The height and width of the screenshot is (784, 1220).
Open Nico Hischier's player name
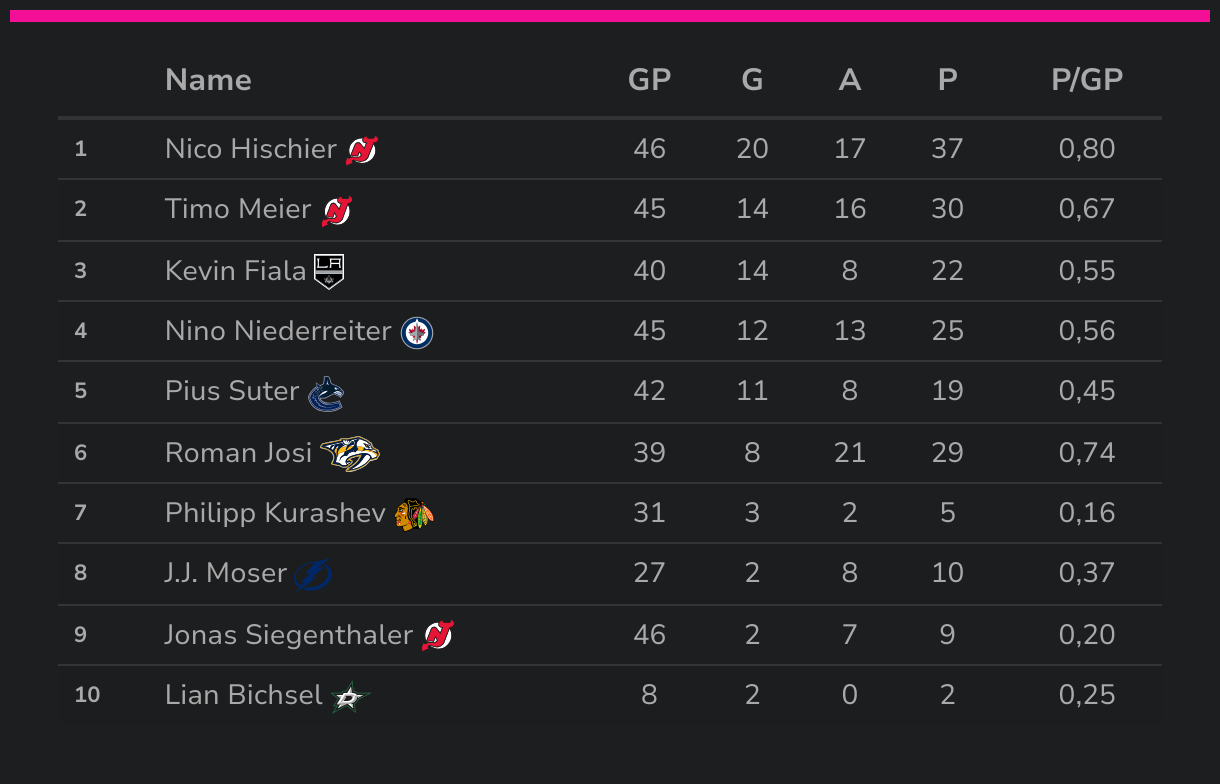coord(250,149)
